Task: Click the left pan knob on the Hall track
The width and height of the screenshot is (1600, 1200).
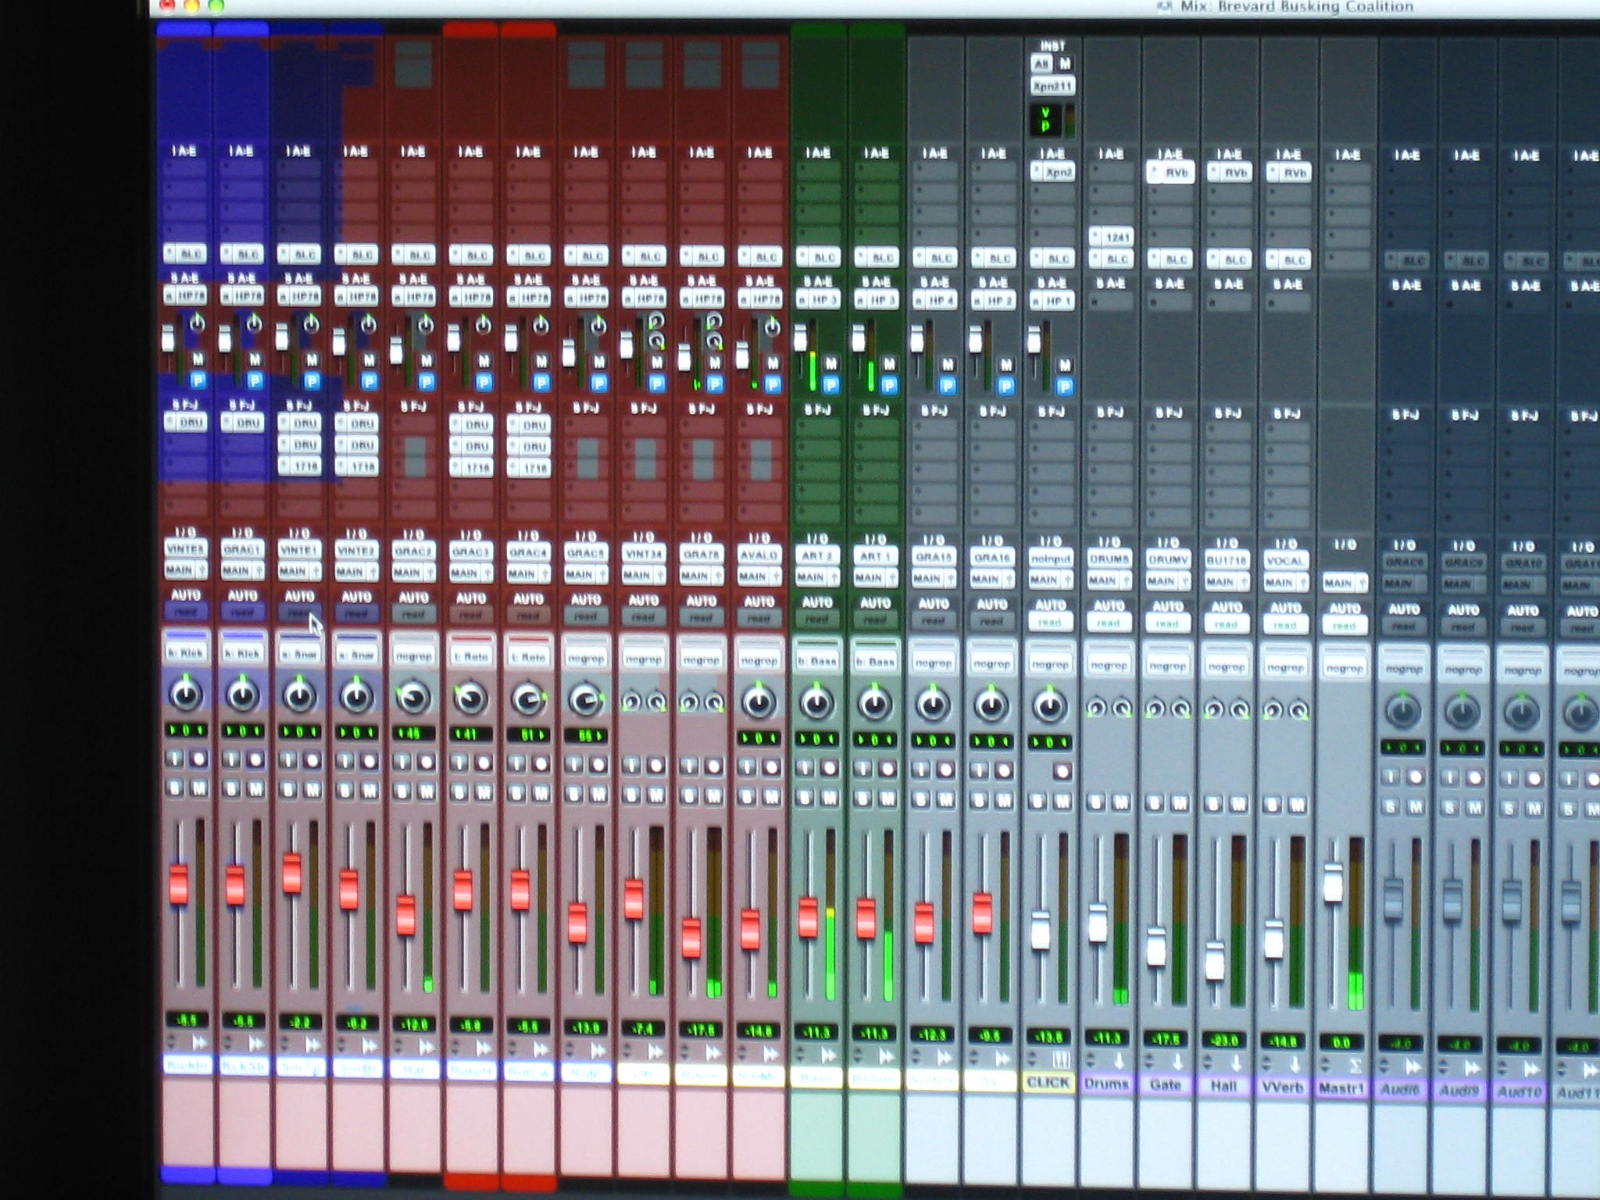Action: (x=1214, y=709)
